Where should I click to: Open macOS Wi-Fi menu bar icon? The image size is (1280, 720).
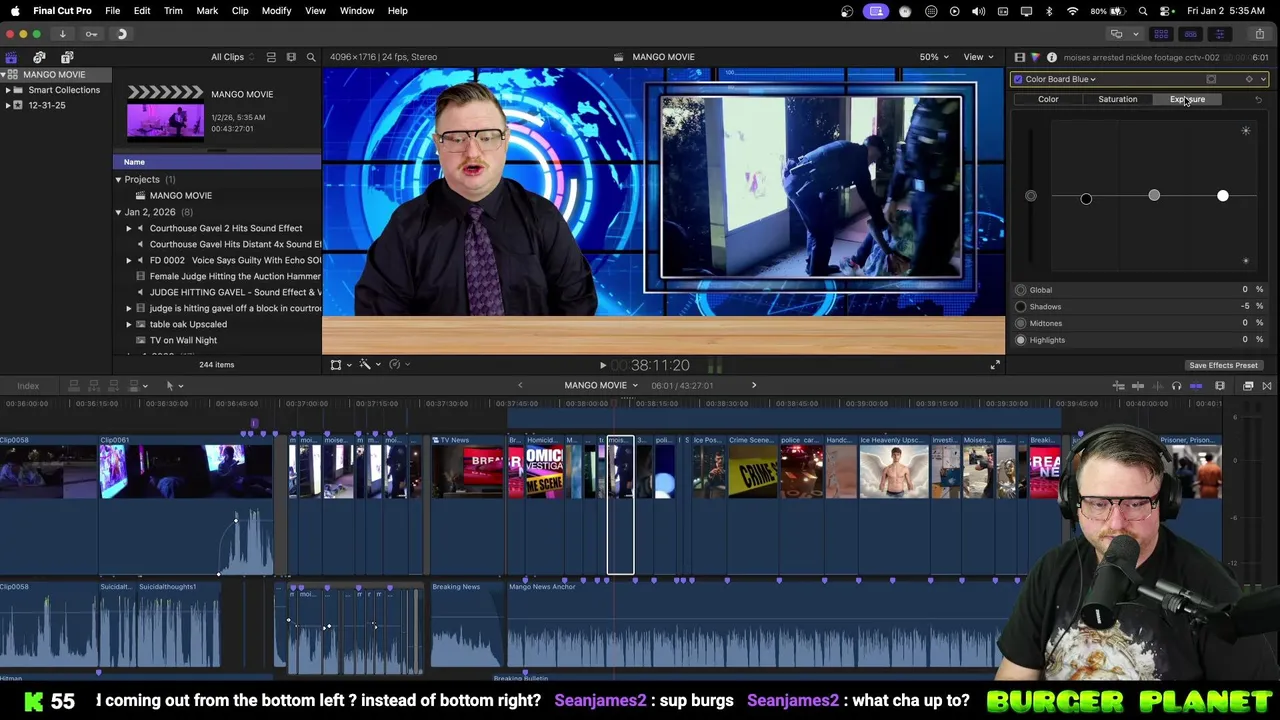coord(1072,11)
